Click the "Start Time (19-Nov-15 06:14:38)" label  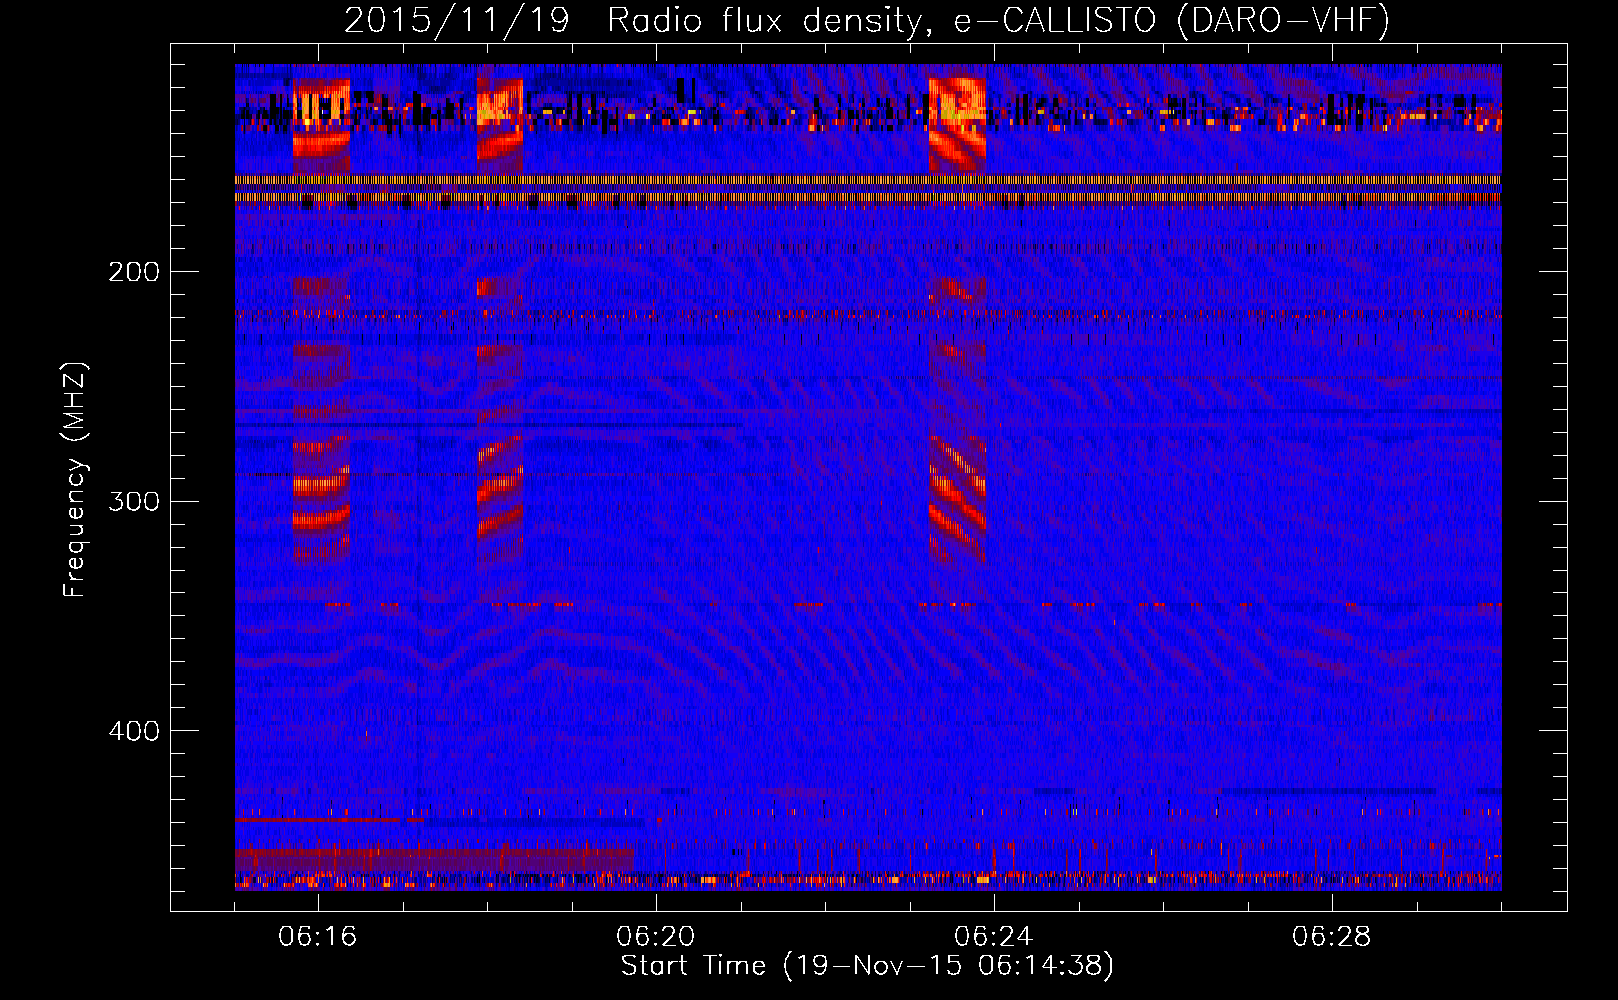[x=868, y=966]
